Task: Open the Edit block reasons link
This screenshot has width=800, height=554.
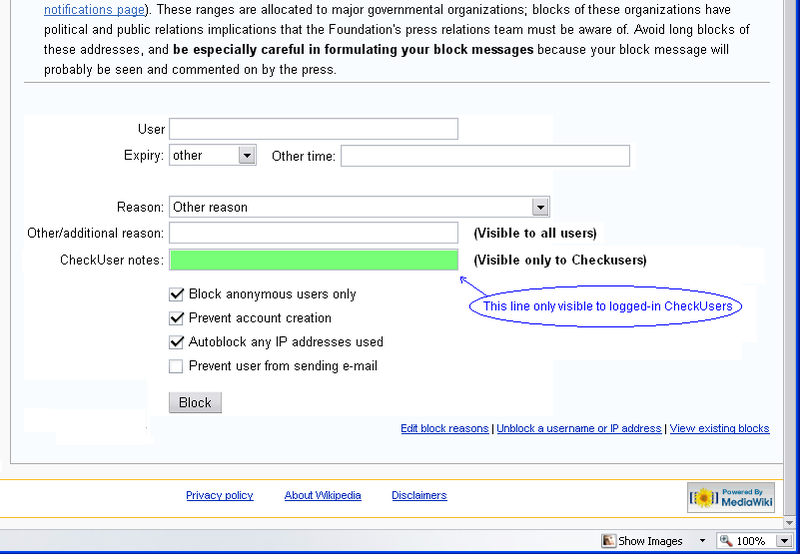Action: [x=444, y=428]
